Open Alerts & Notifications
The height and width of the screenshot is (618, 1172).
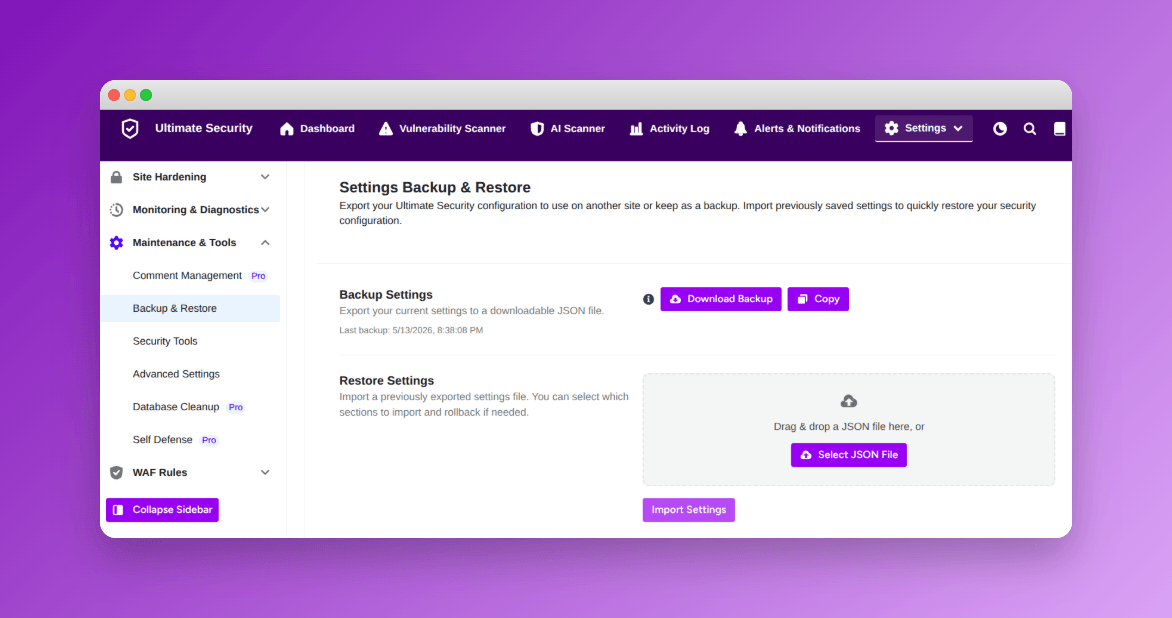(798, 129)
